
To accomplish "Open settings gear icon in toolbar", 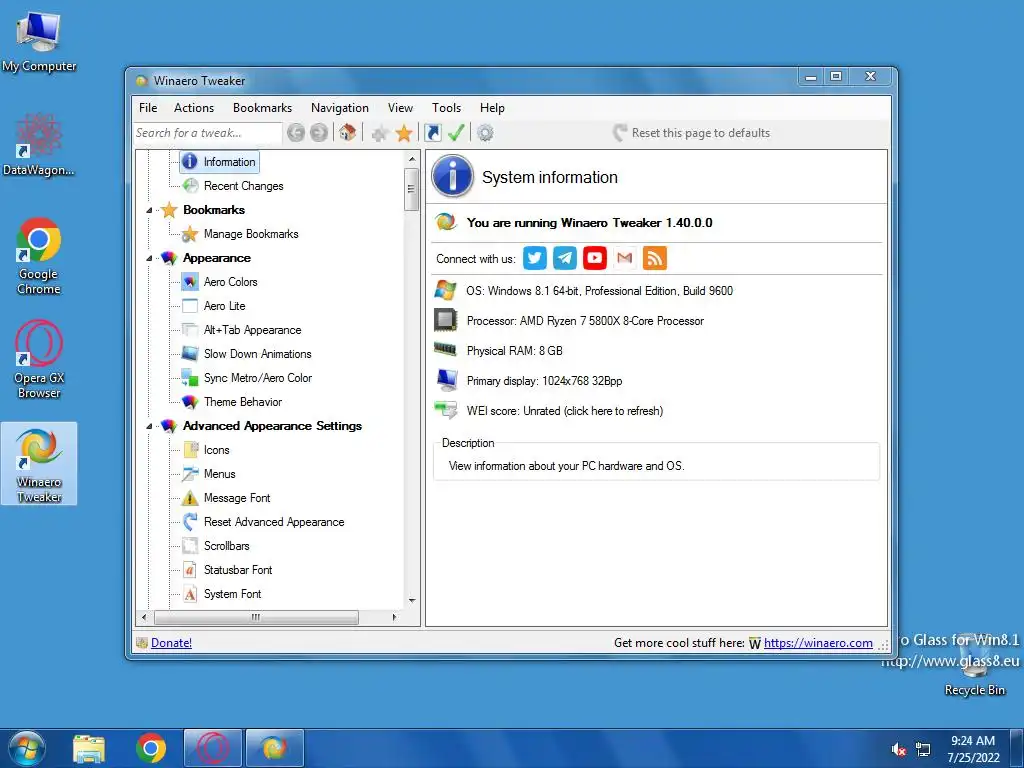I will coord(485,133).
